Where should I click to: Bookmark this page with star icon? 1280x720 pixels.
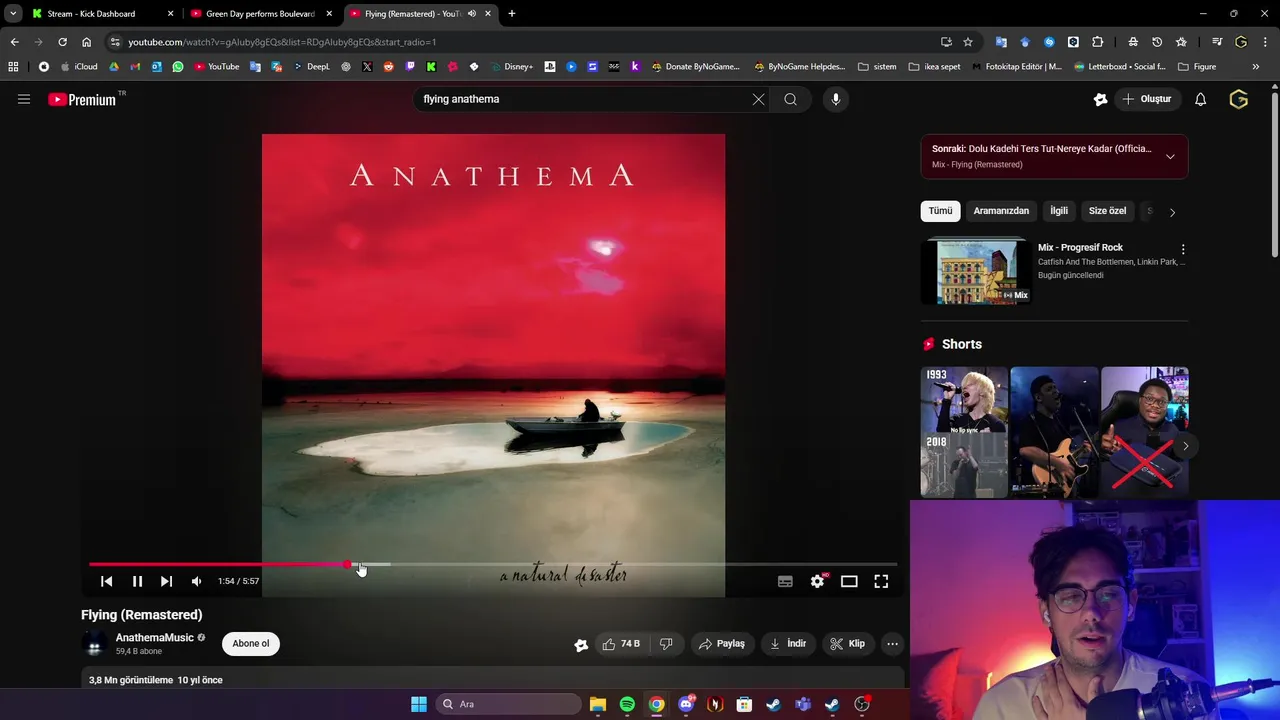pyautogui.click(x=968, y=42)
